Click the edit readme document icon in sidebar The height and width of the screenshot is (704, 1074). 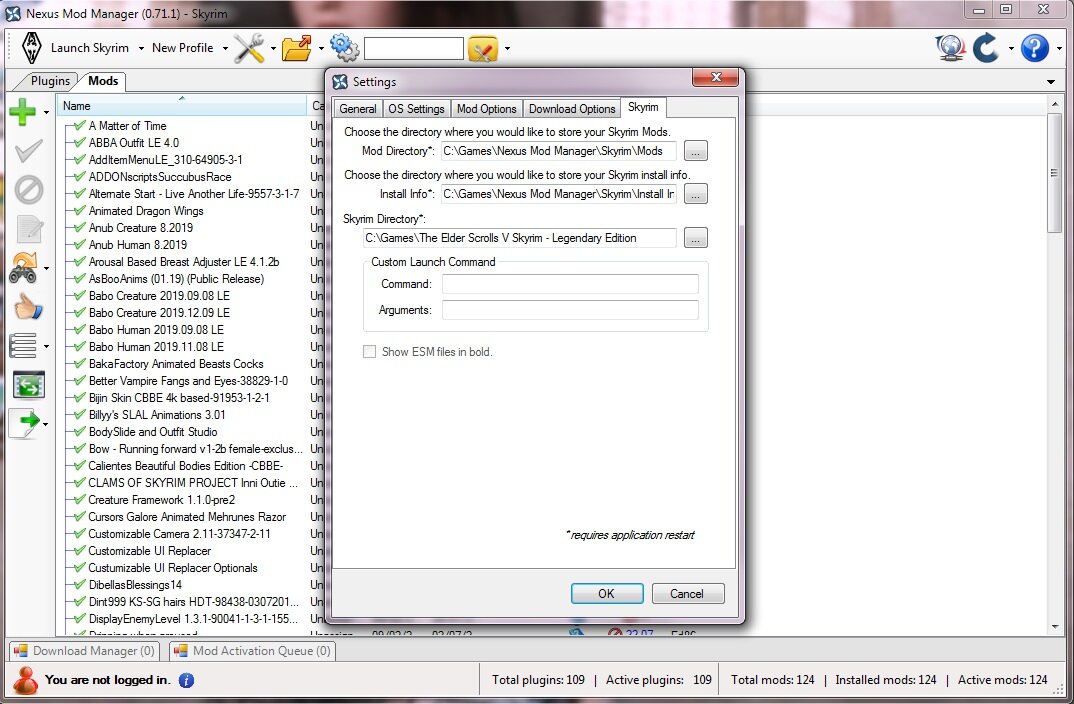click(x=29, y=229)
